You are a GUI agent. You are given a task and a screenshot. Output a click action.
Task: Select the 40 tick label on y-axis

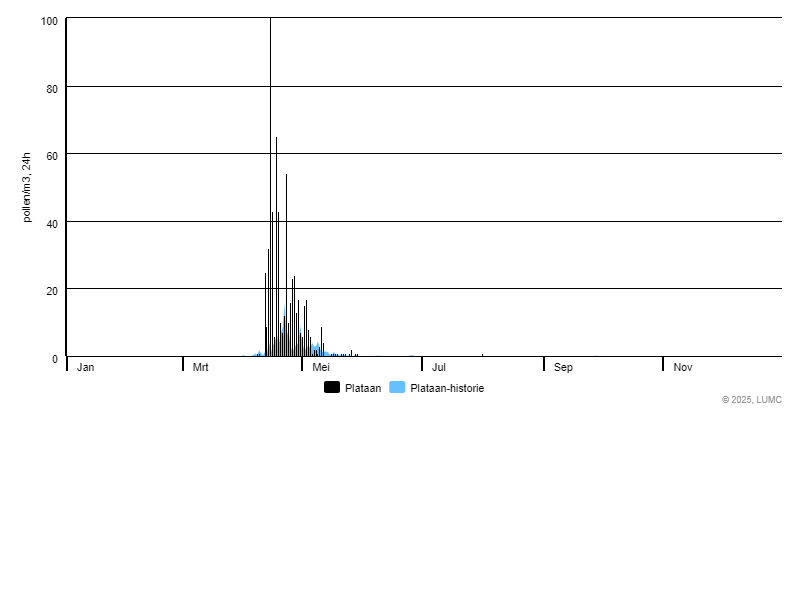pyautogui.click(x=52, y=223)
